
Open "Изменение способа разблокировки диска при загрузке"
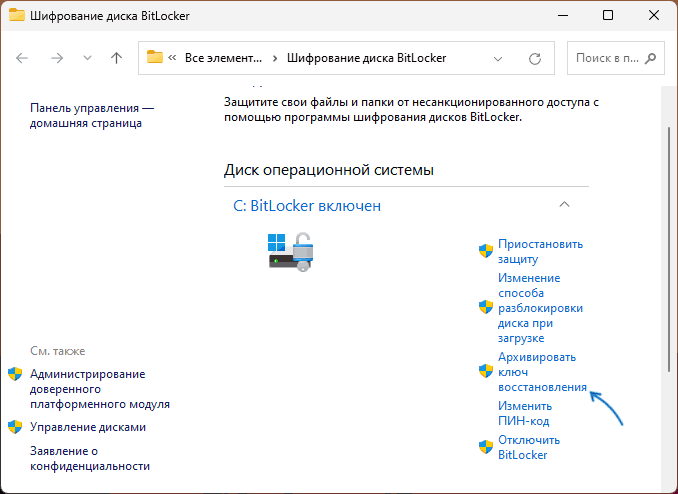pos(540,308)
